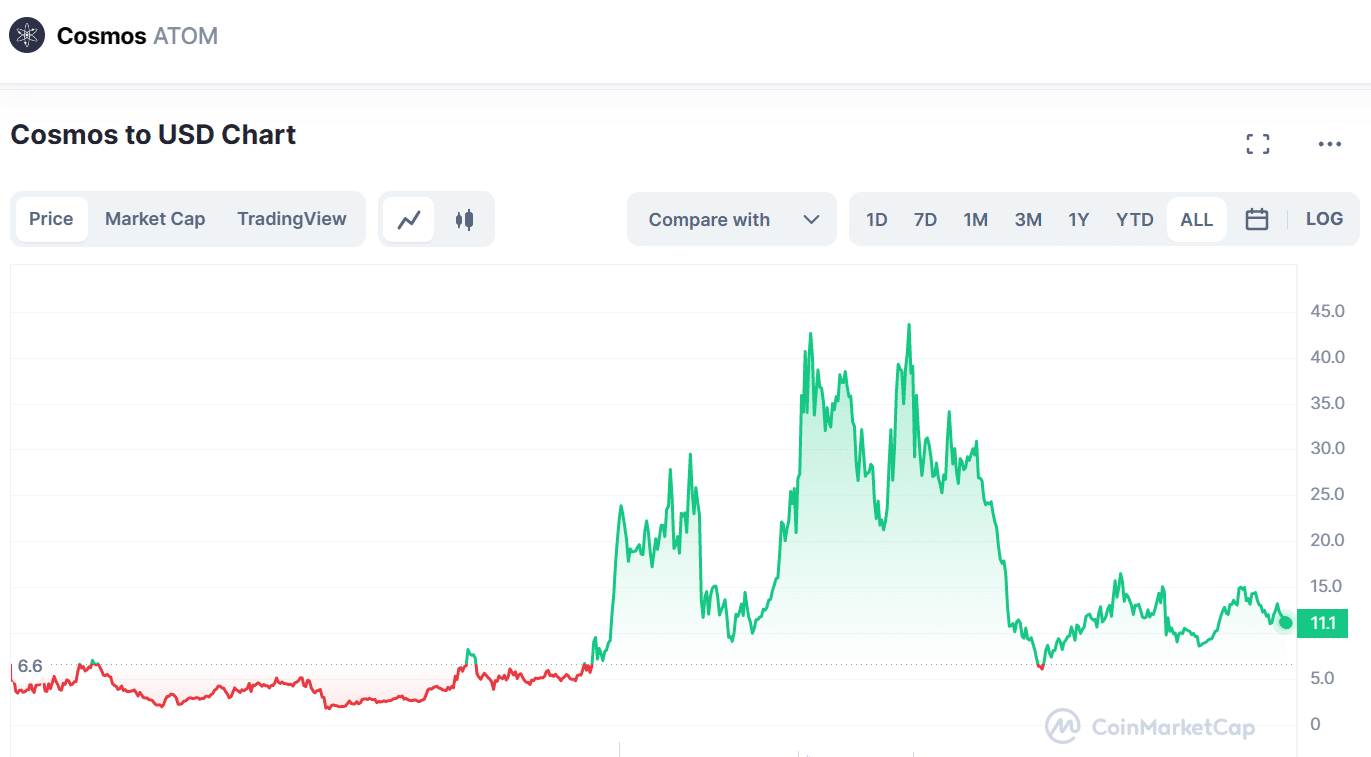Expand the Compare with dropdown

click(x=732, y=220)
